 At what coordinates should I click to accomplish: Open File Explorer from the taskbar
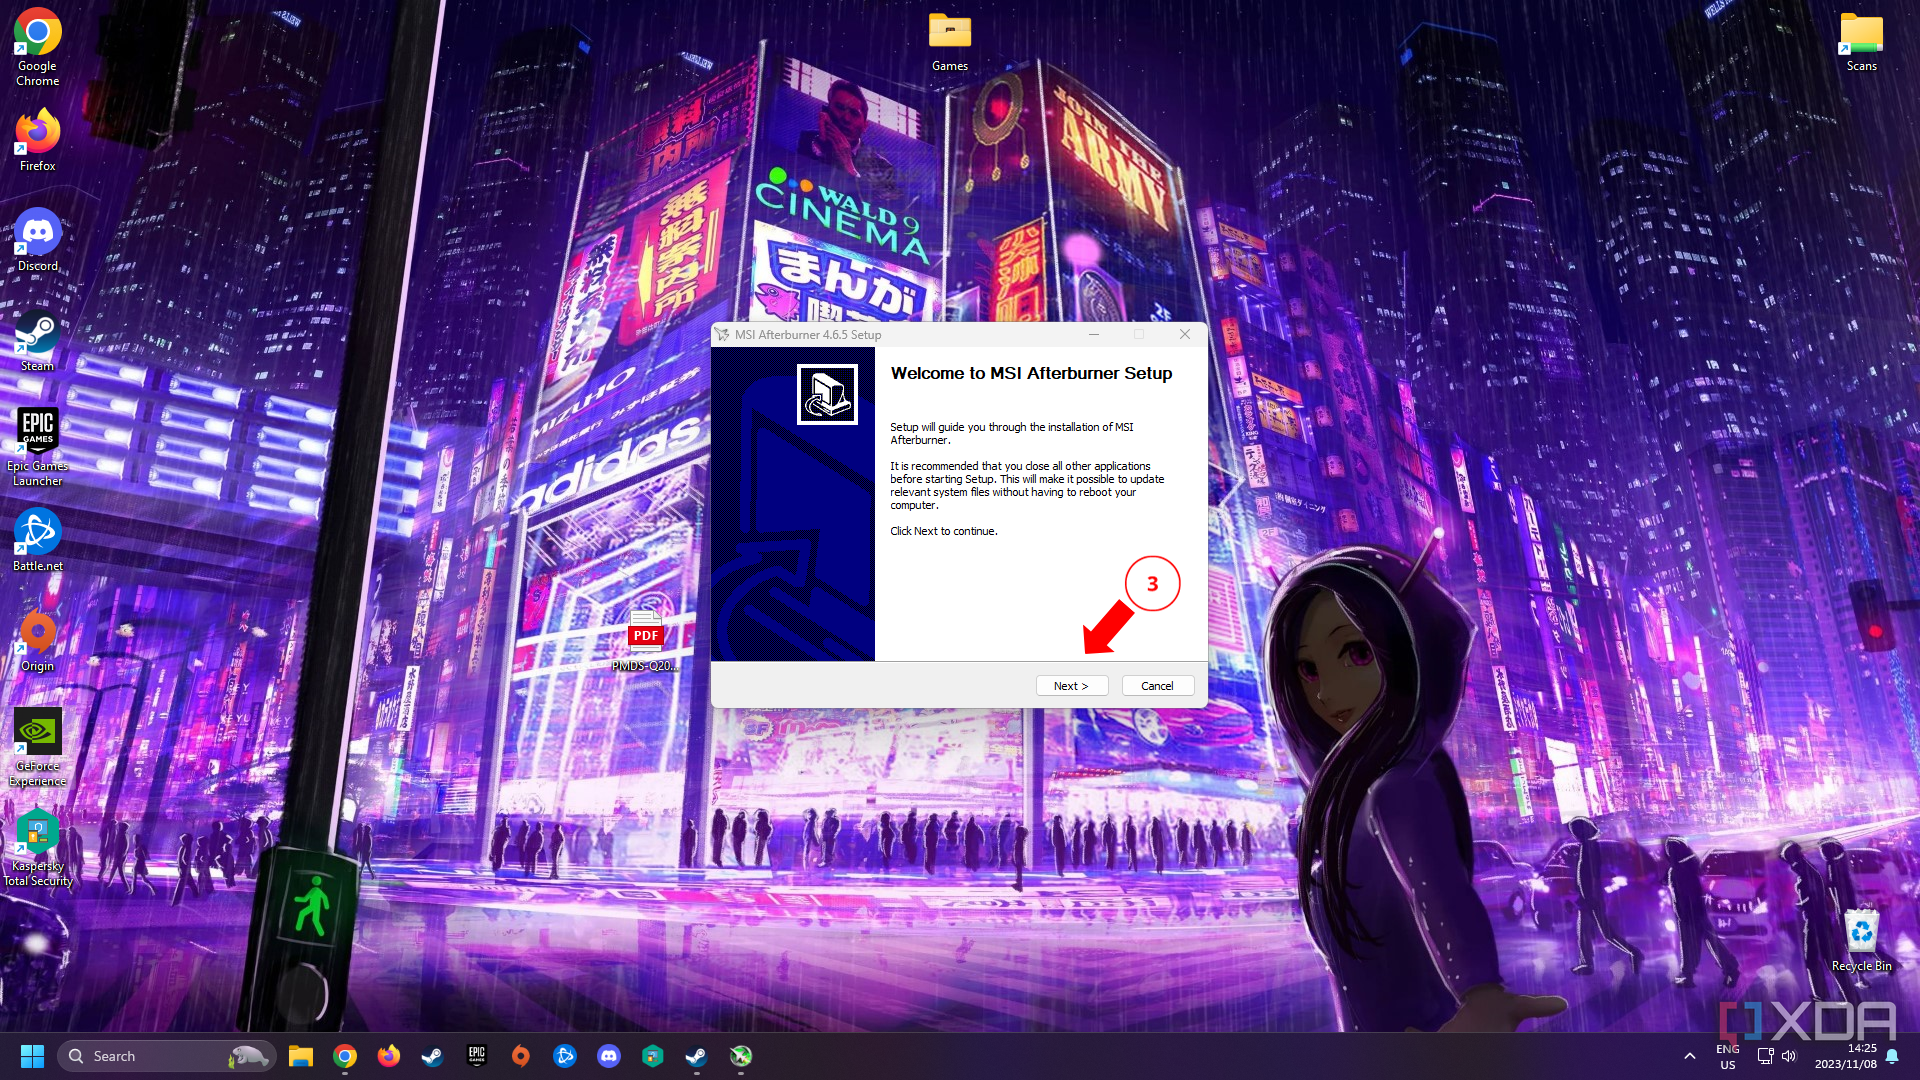click(301, 1056)
